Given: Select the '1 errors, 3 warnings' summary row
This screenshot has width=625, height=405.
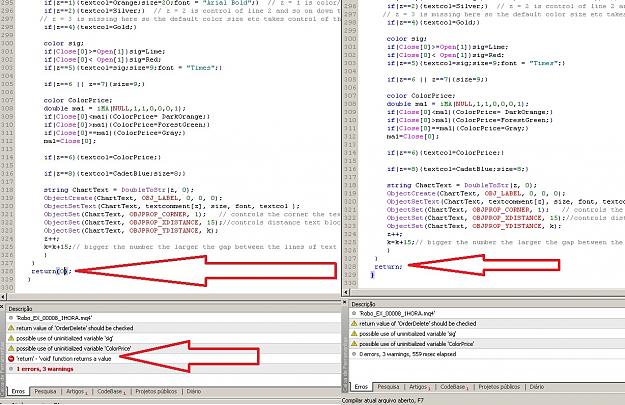Looking at the screenshot, I should pyautogui.click(x=173, y=369).
